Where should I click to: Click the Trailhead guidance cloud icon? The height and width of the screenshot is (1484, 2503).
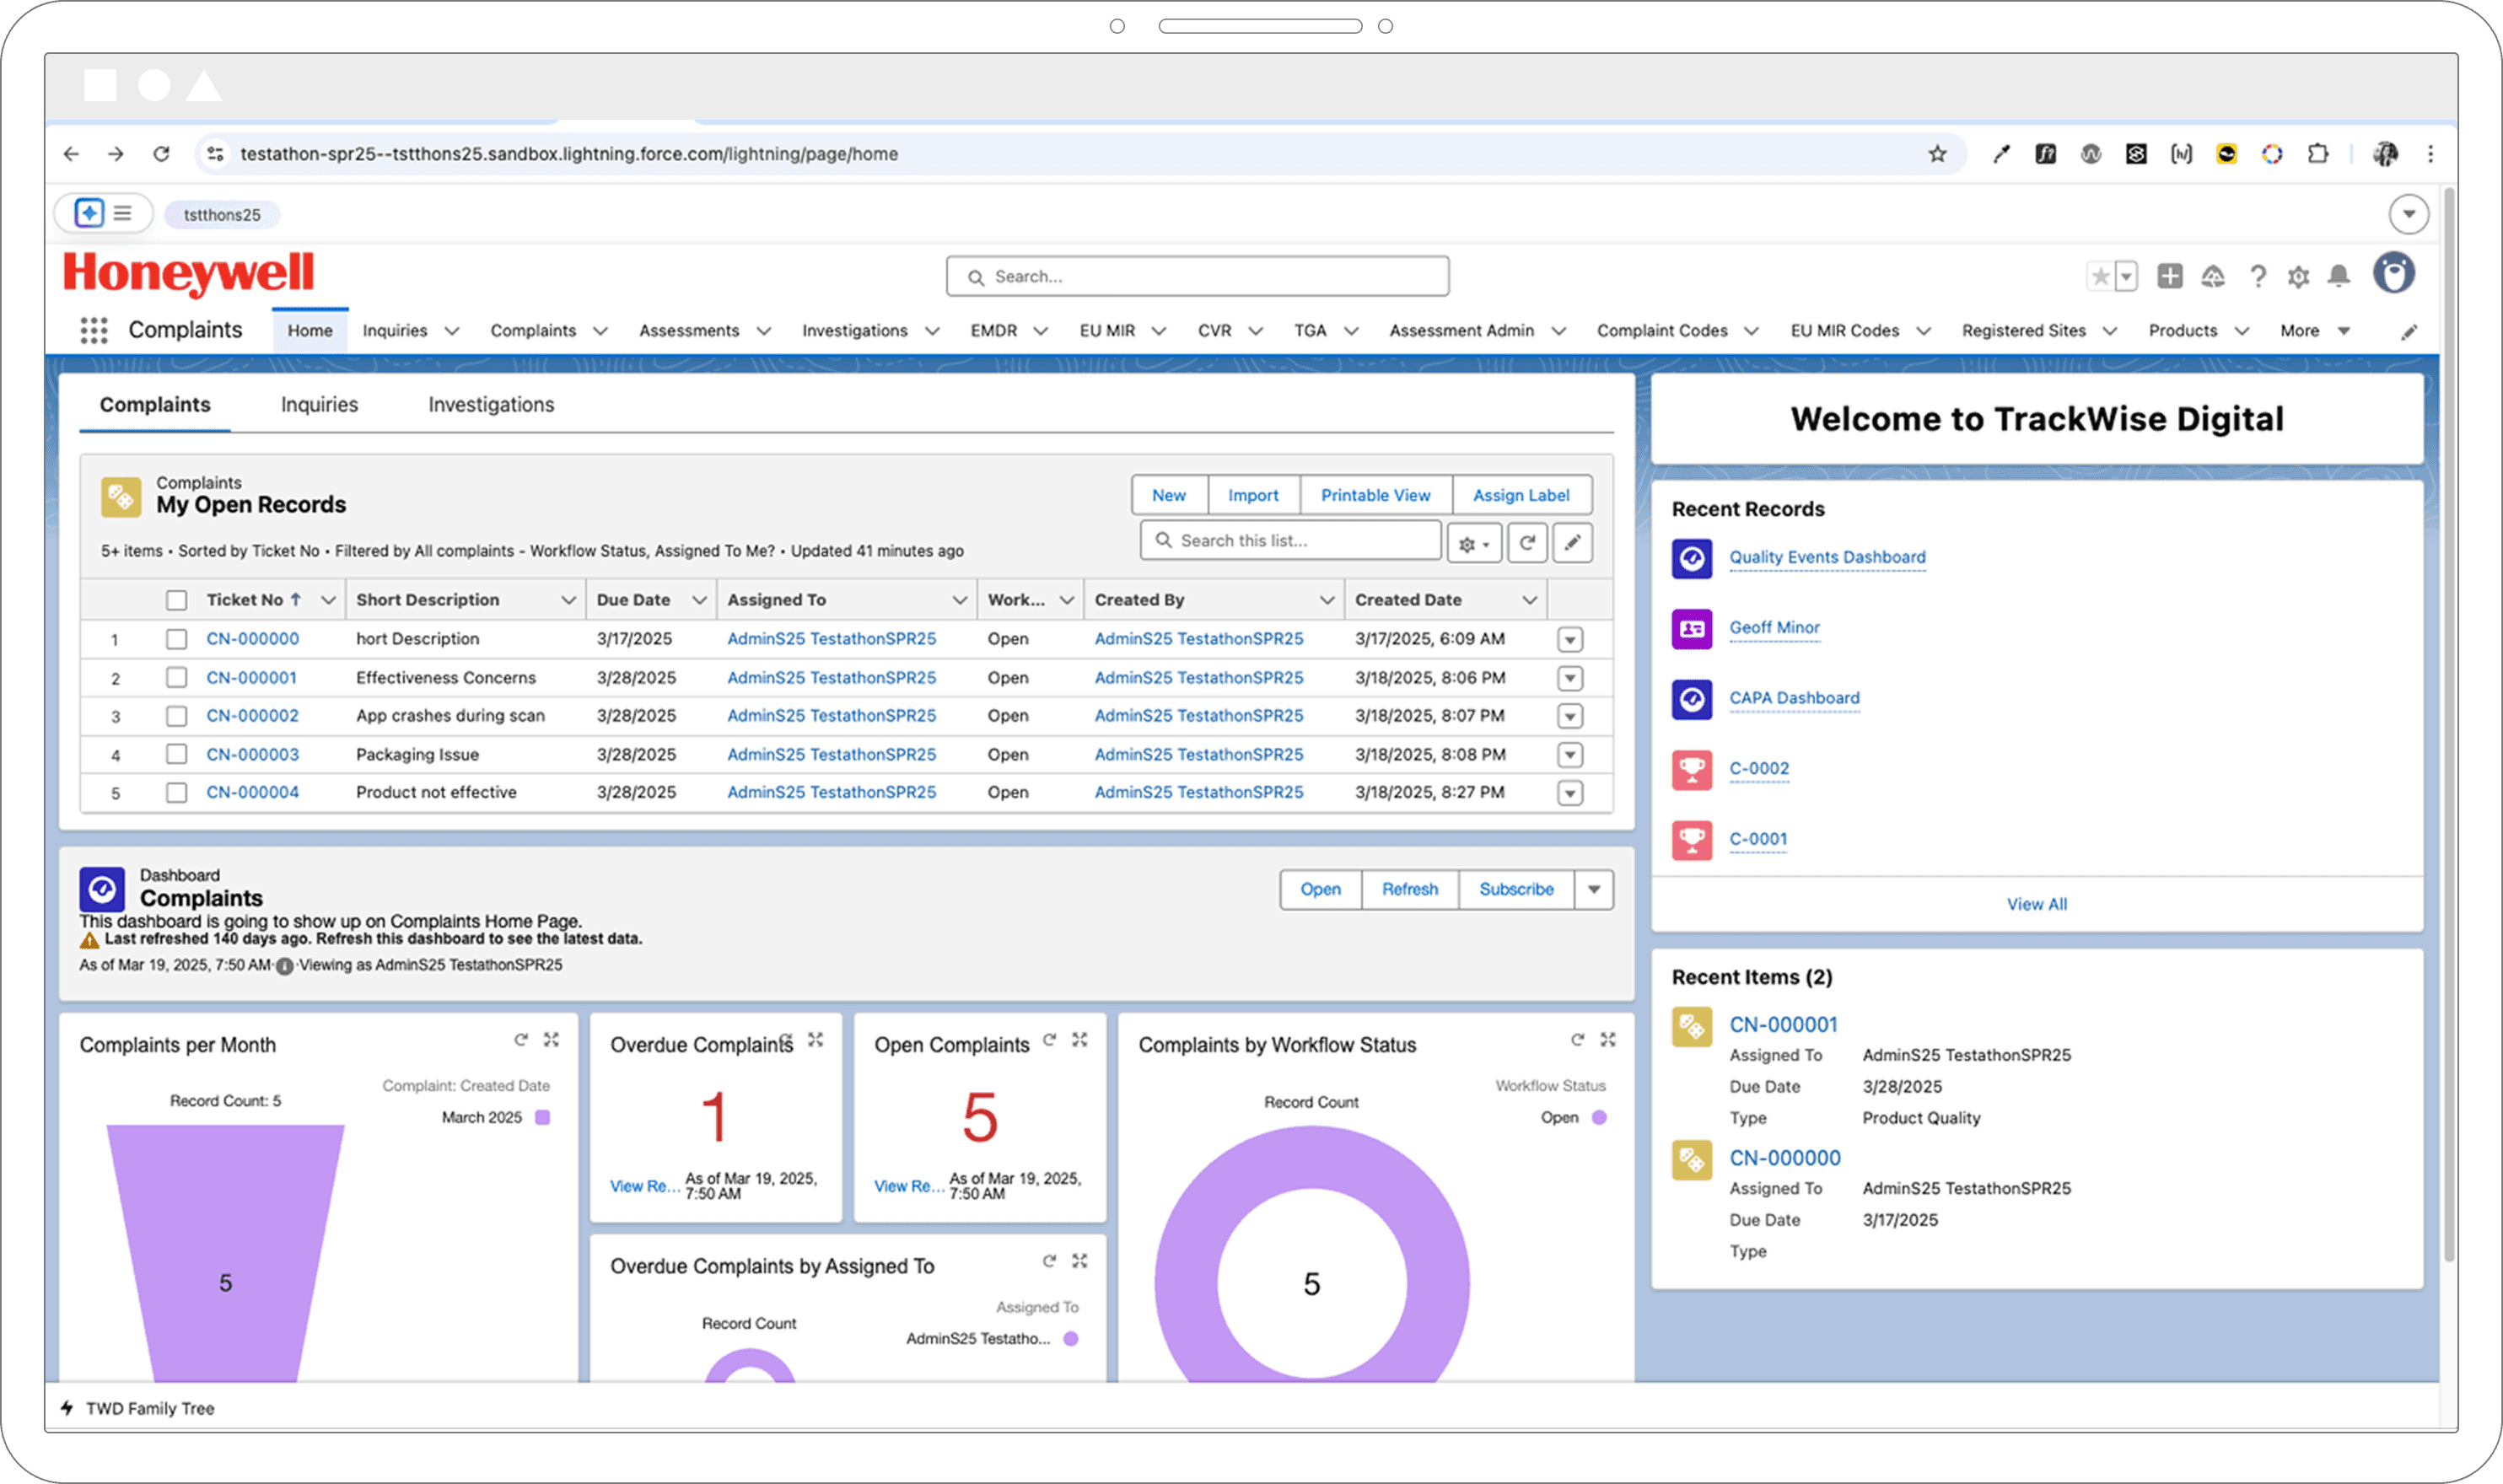tap(2213, 277)
